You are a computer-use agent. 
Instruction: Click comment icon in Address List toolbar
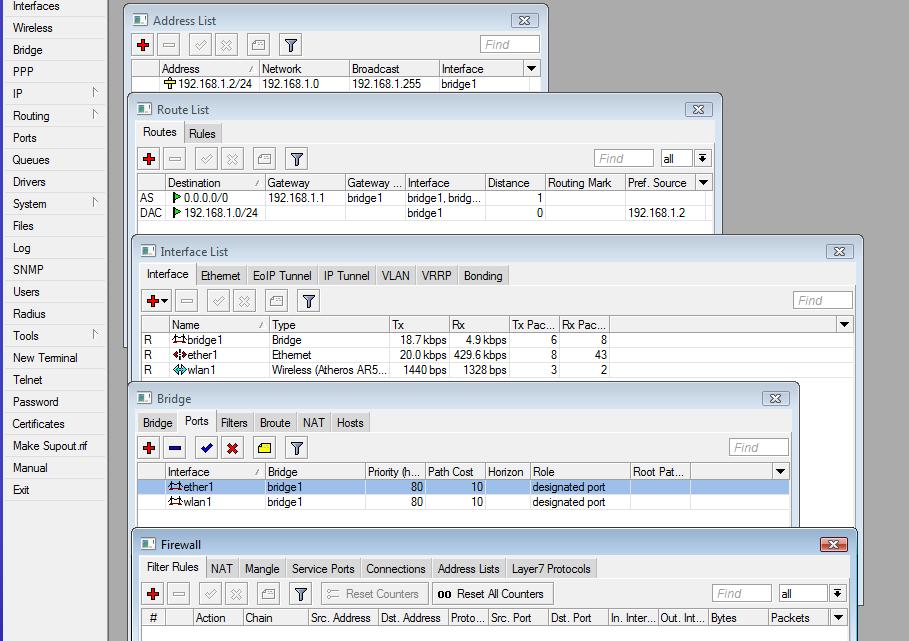(259, 45)
